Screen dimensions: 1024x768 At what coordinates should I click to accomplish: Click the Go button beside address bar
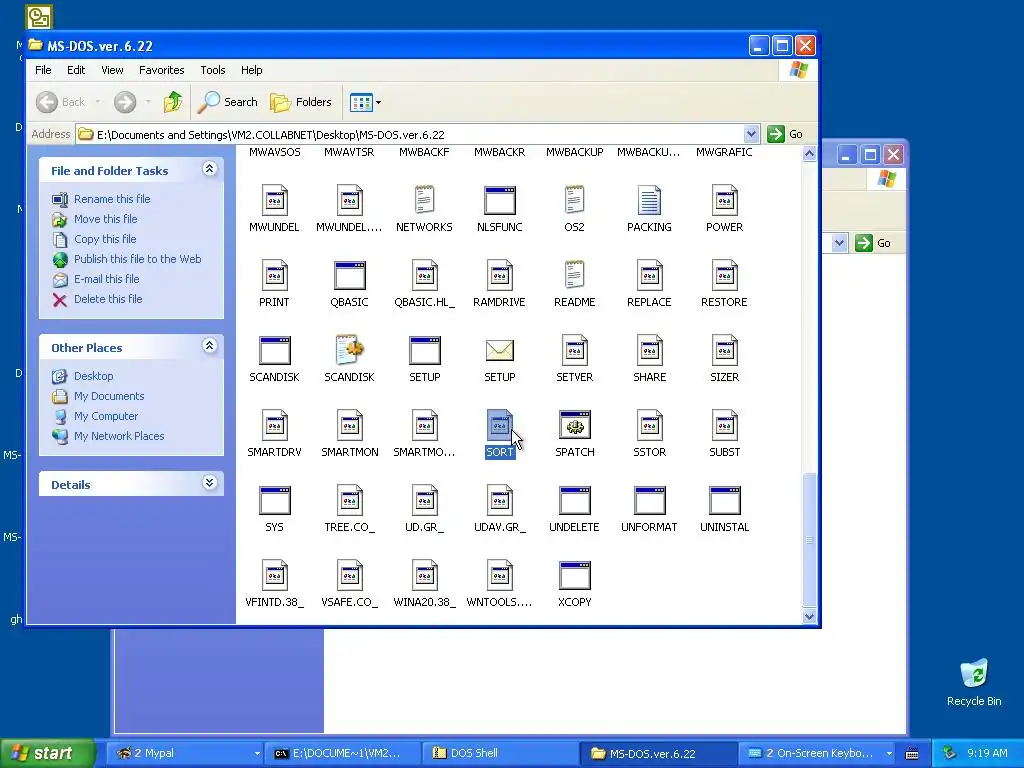[x=785, y=134]
